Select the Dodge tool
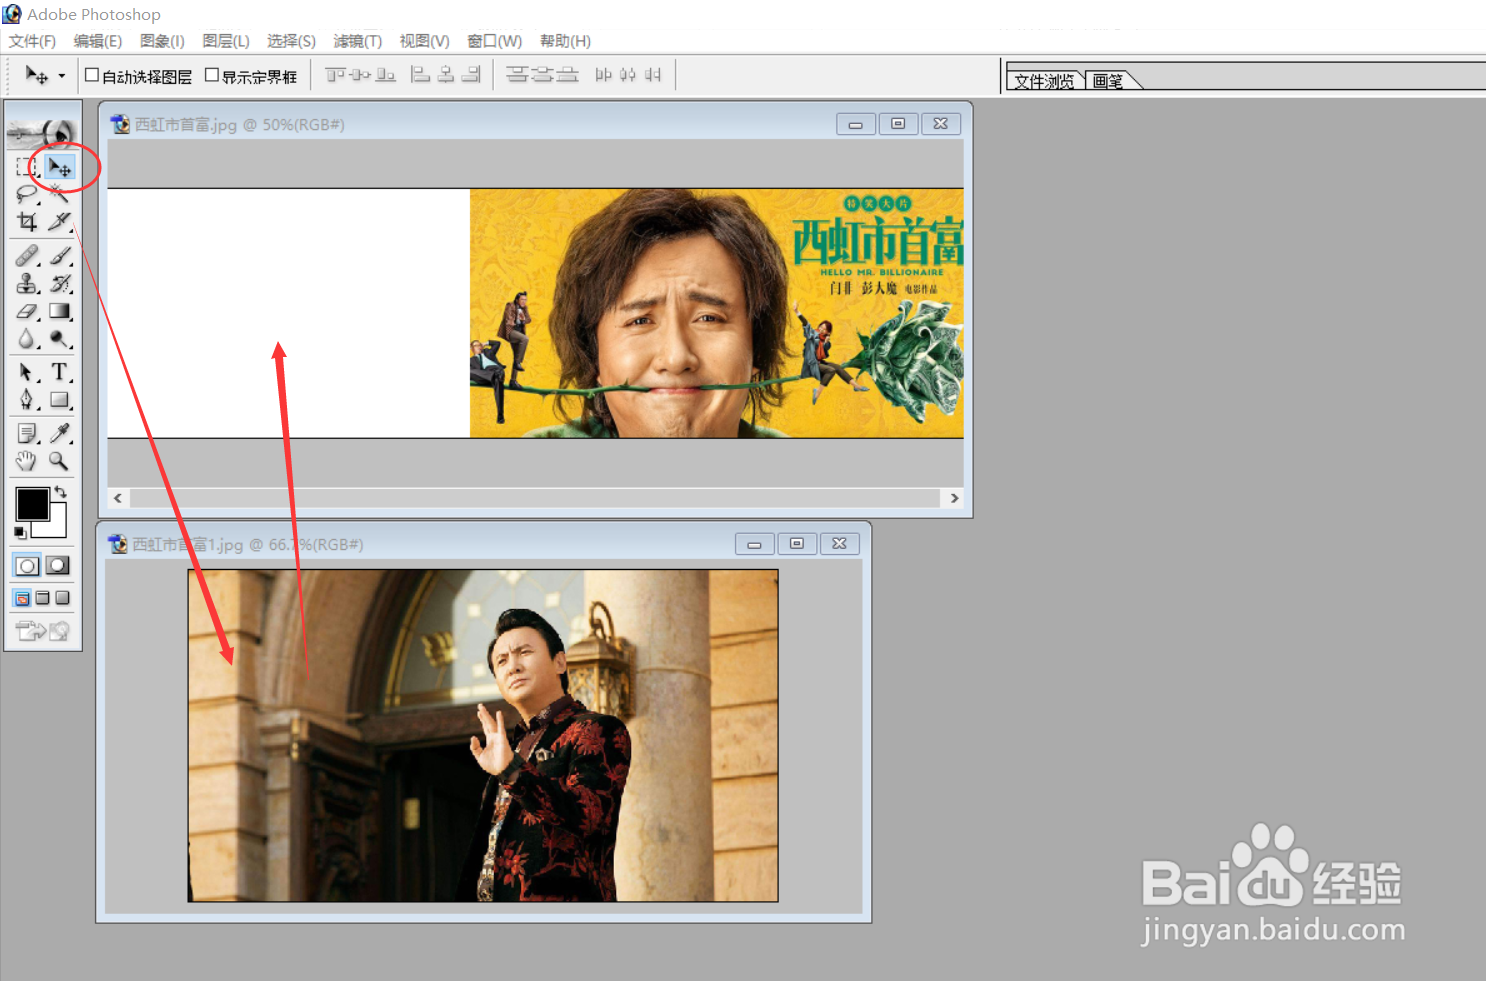1486x981 pixels. 59,339
